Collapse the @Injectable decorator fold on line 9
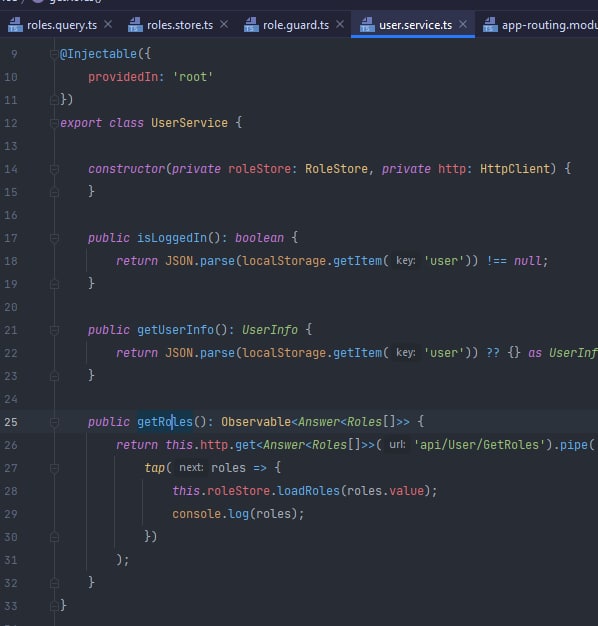 coord(54,54)
